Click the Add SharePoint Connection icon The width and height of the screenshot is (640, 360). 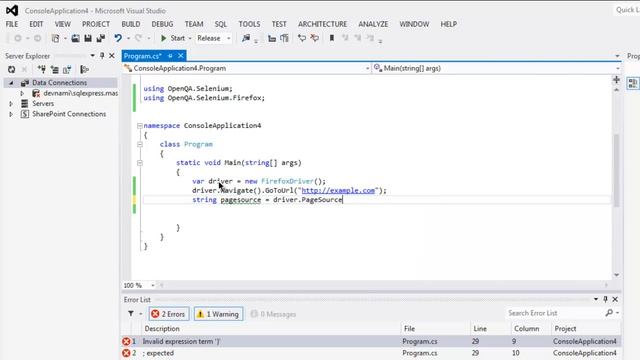[67, 69]
